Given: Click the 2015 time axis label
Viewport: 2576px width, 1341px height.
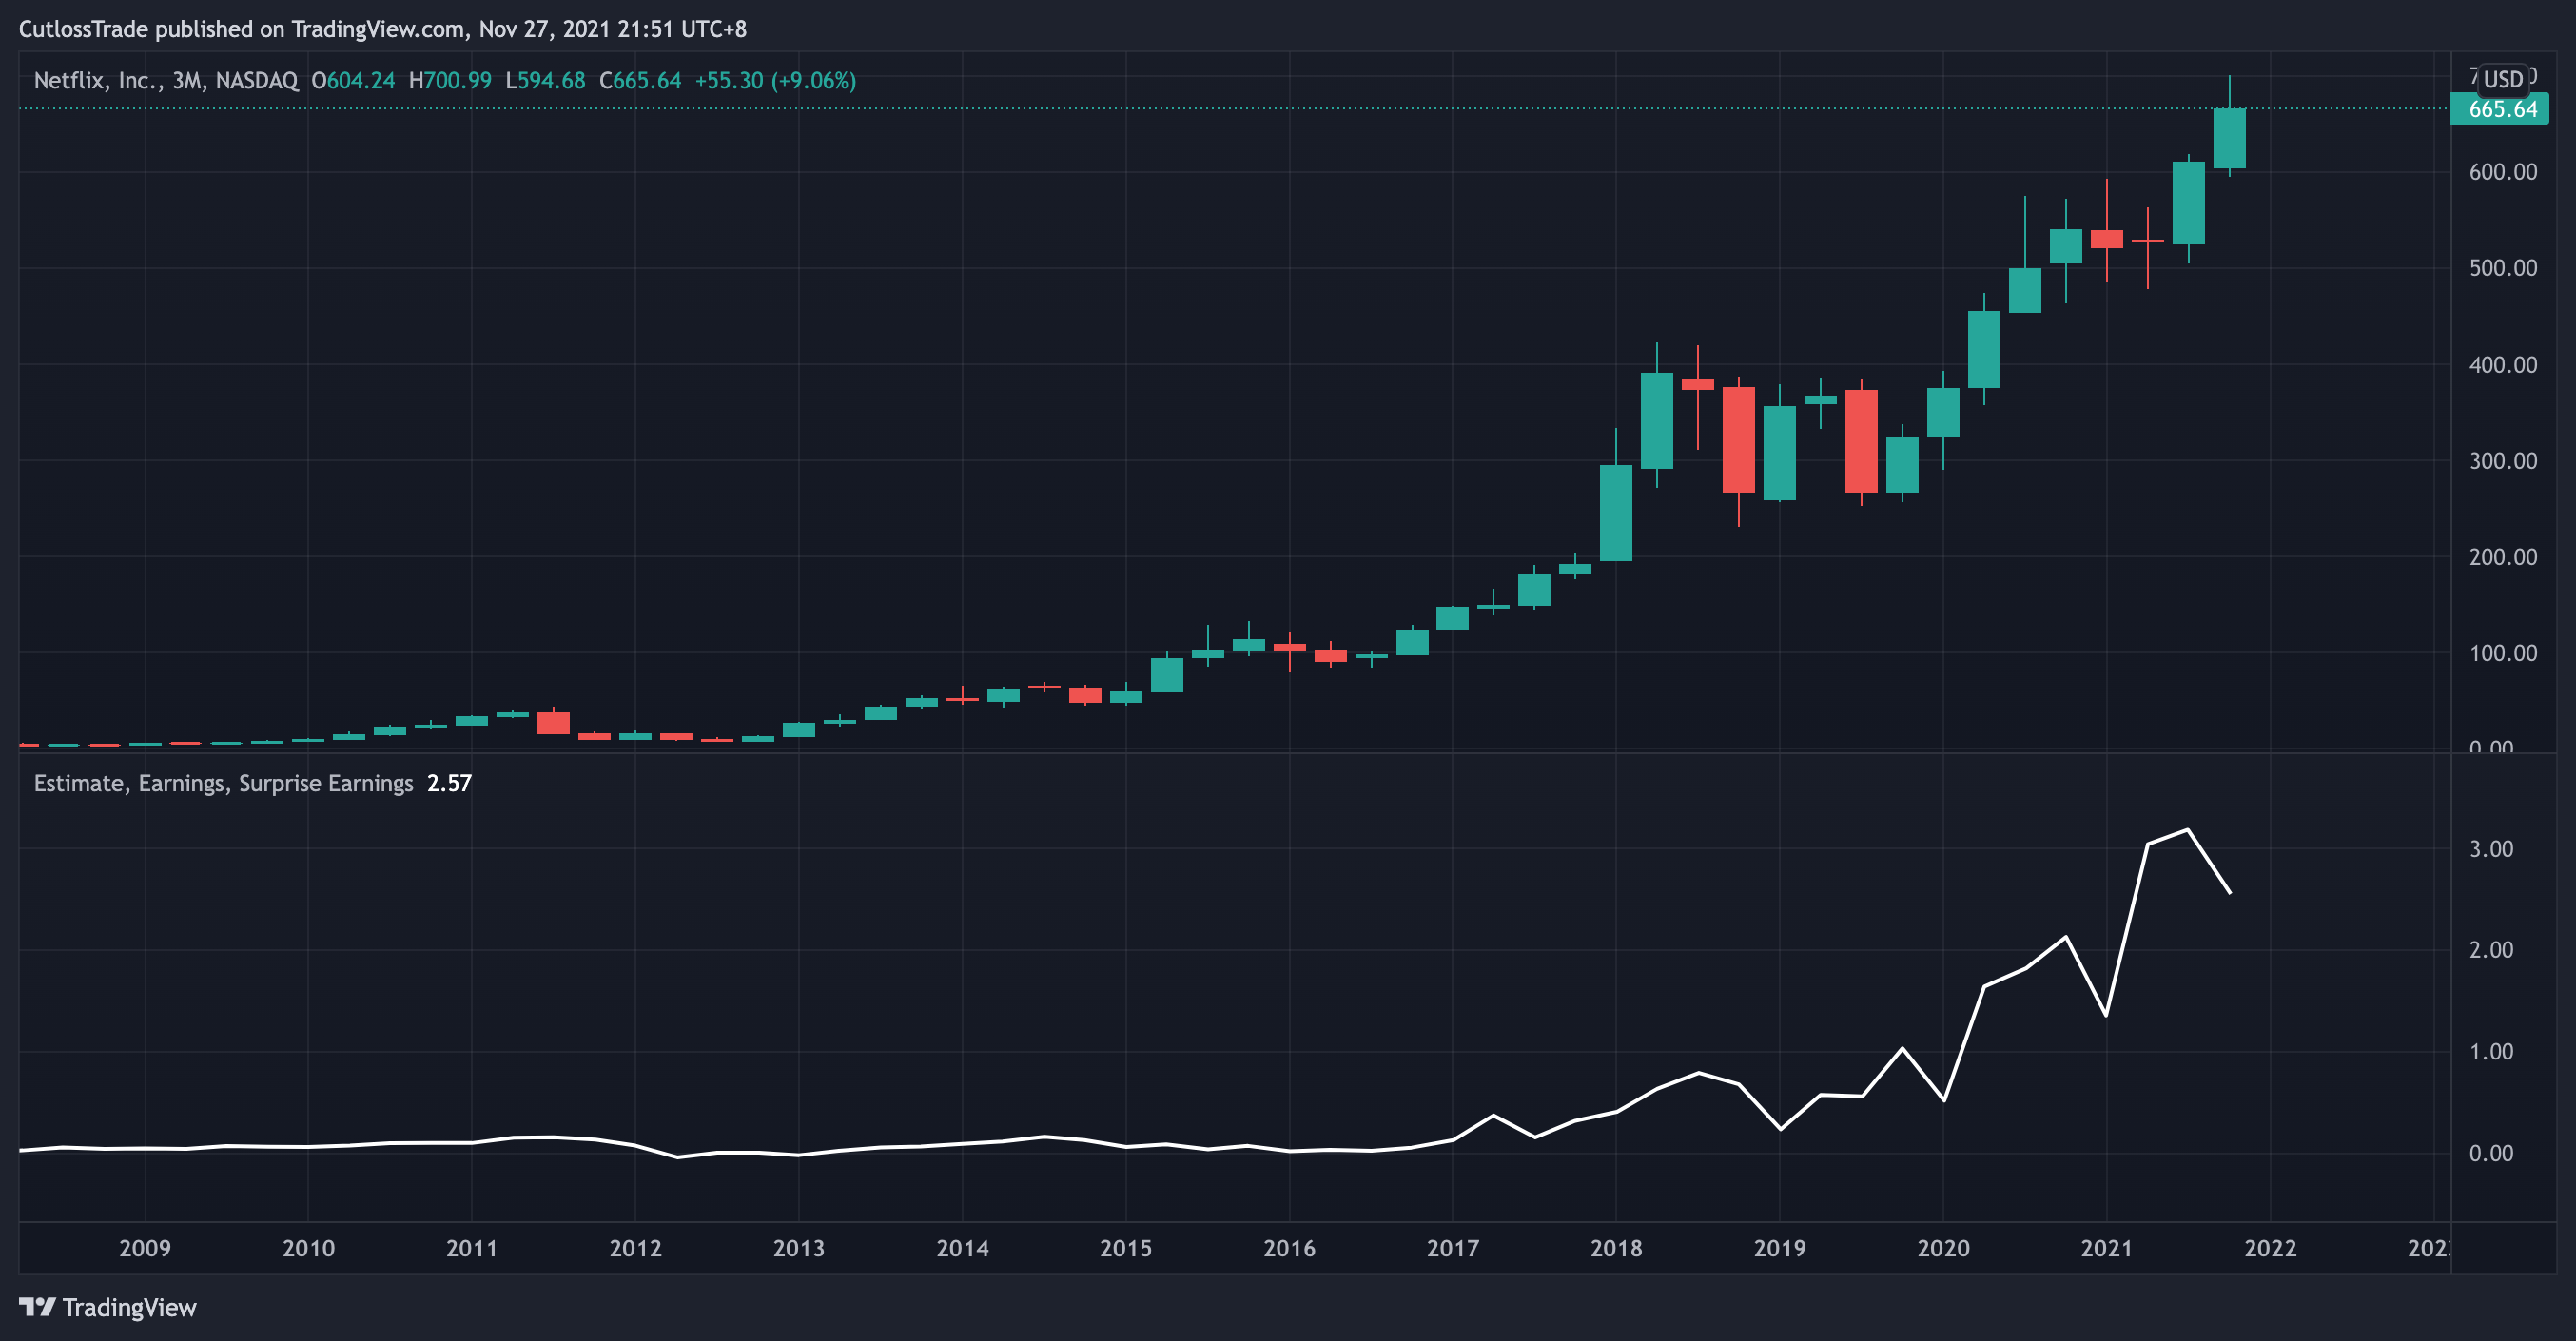Looking at the screenshot, I should [1126, 1248].
